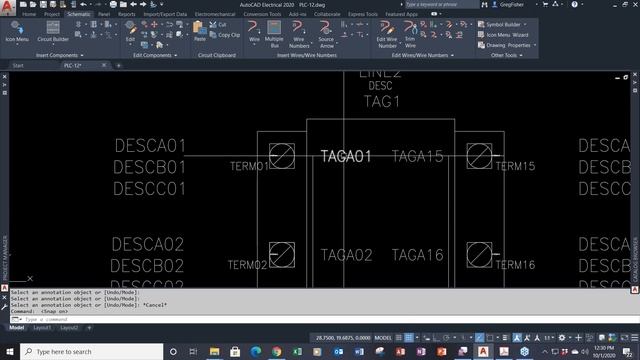Switch to the Reports ribbon tab

(x=127, y=14)
